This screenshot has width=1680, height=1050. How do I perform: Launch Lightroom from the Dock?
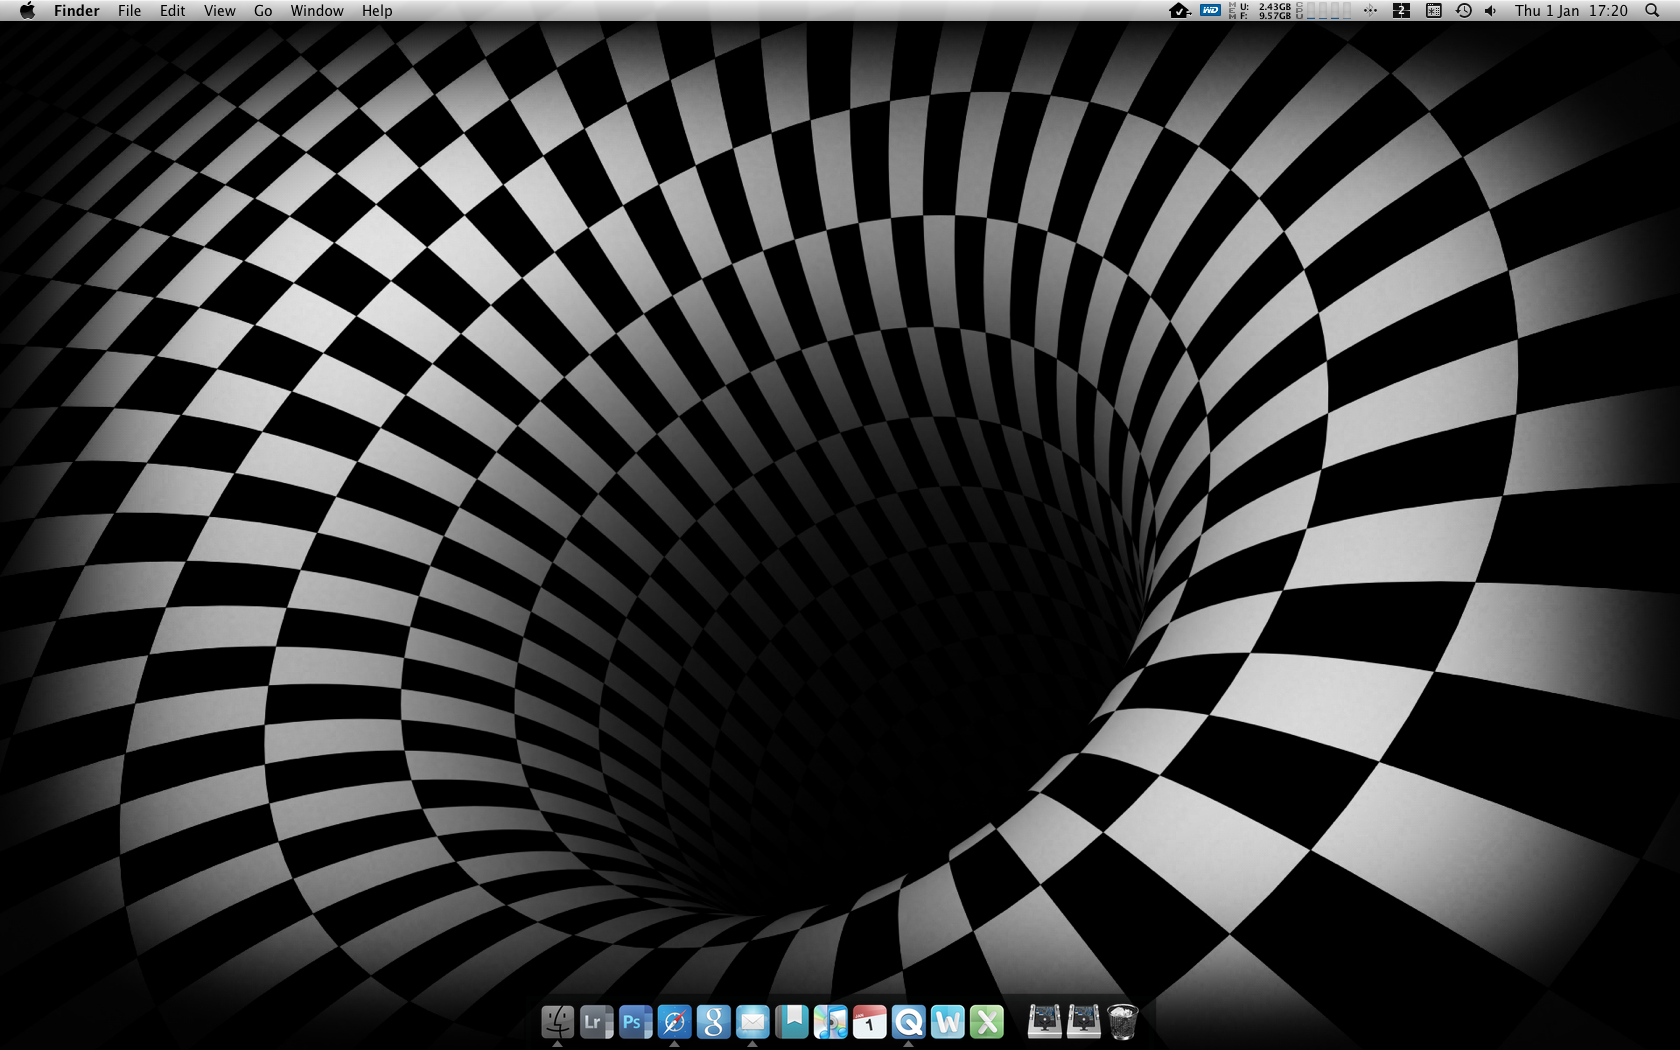pos(596,1022)
